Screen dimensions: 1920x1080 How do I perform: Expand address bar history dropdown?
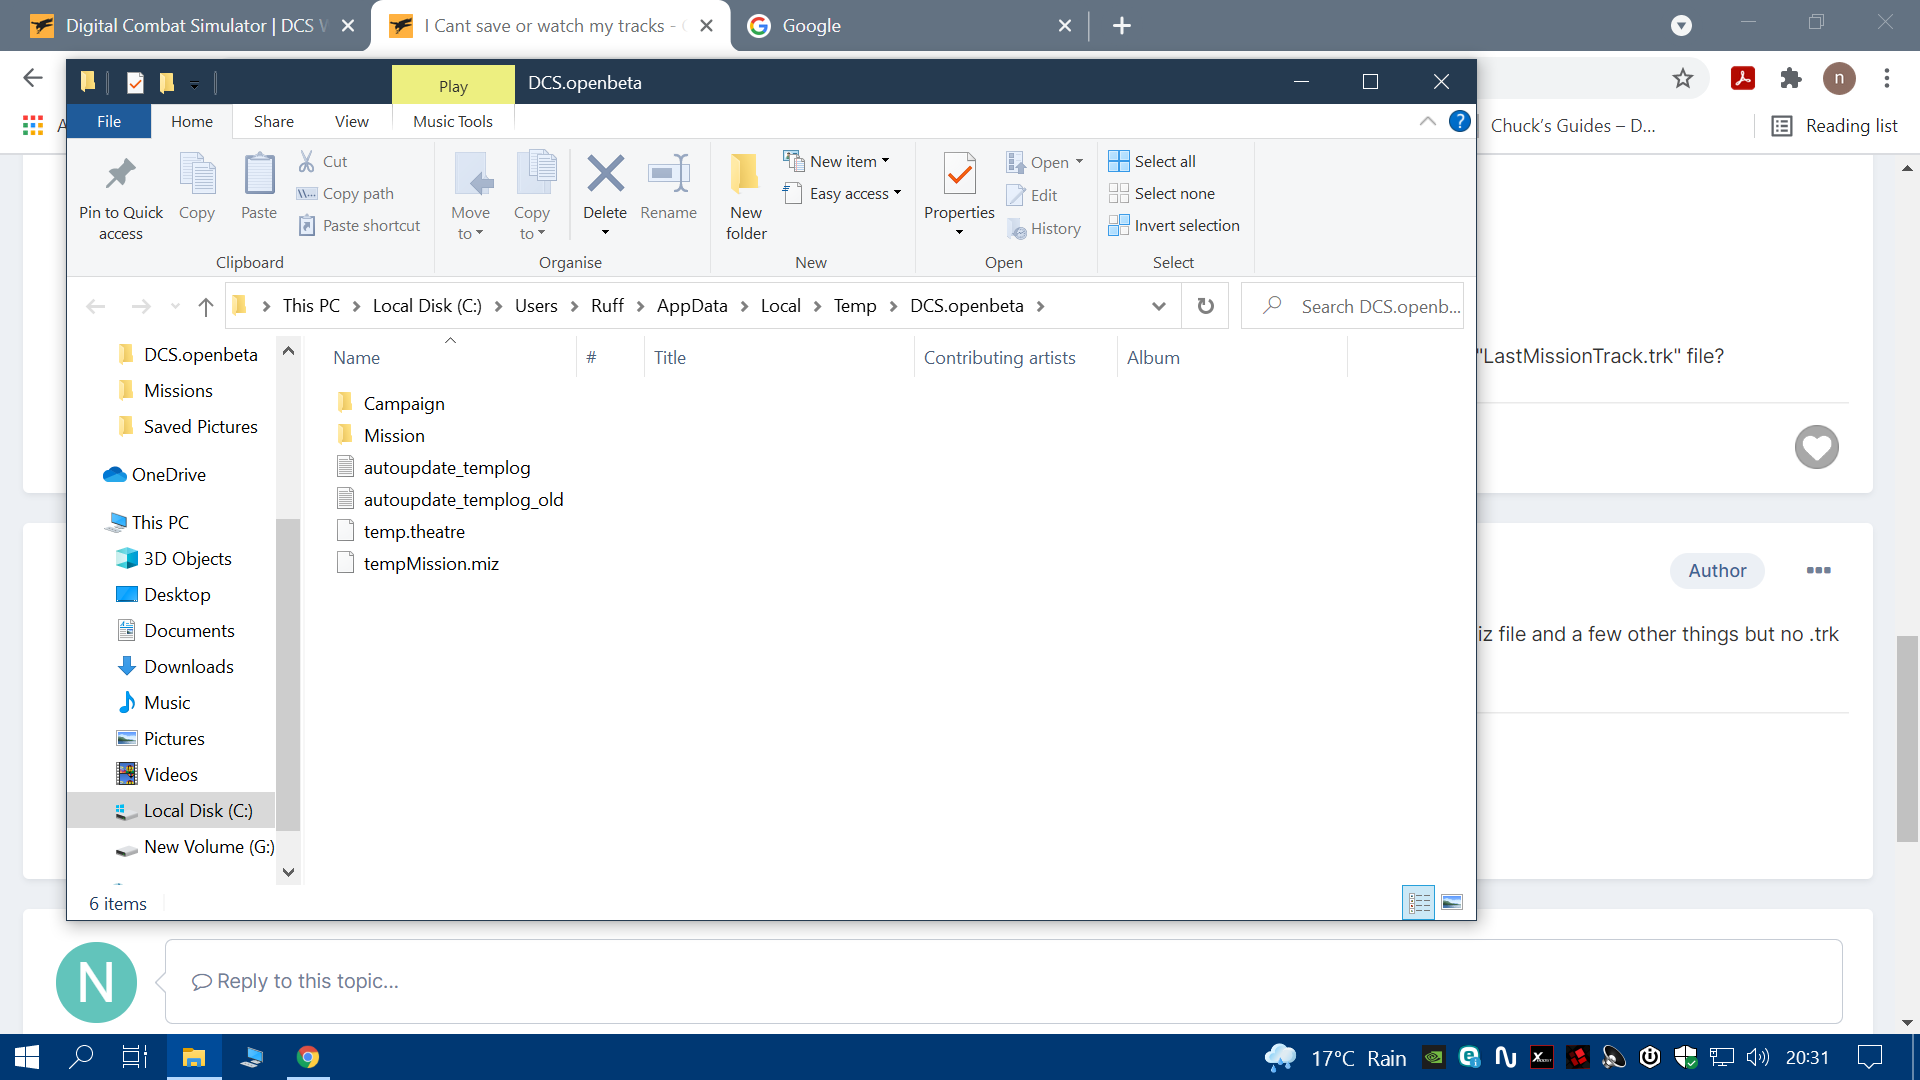pos(1158,306)
